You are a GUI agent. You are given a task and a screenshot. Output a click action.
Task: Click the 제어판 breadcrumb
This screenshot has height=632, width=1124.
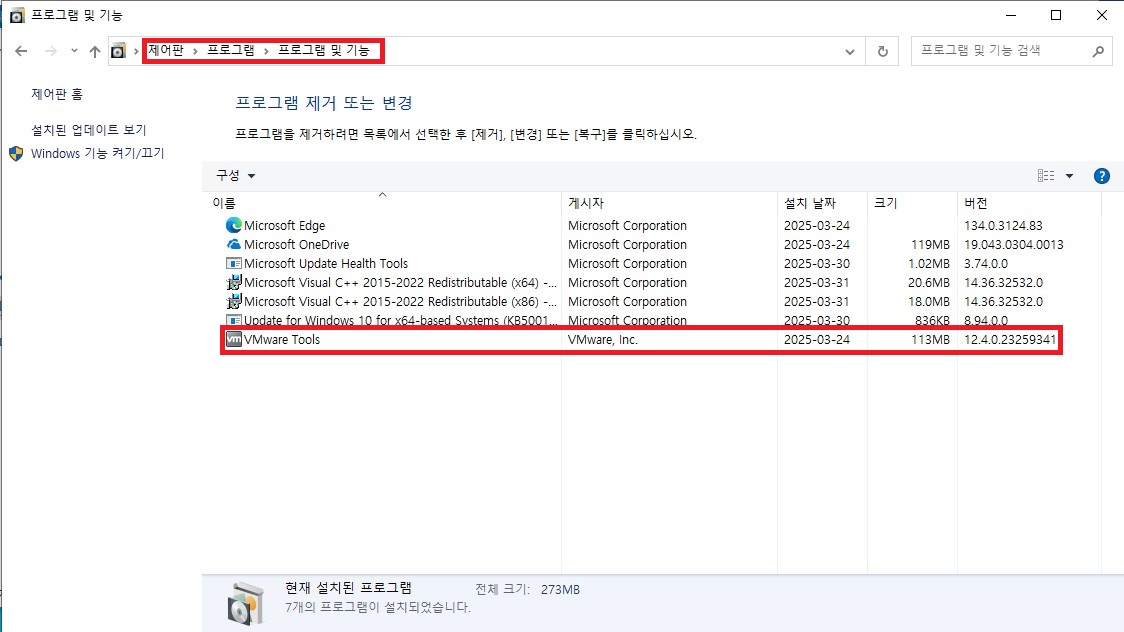pos(166,50)
